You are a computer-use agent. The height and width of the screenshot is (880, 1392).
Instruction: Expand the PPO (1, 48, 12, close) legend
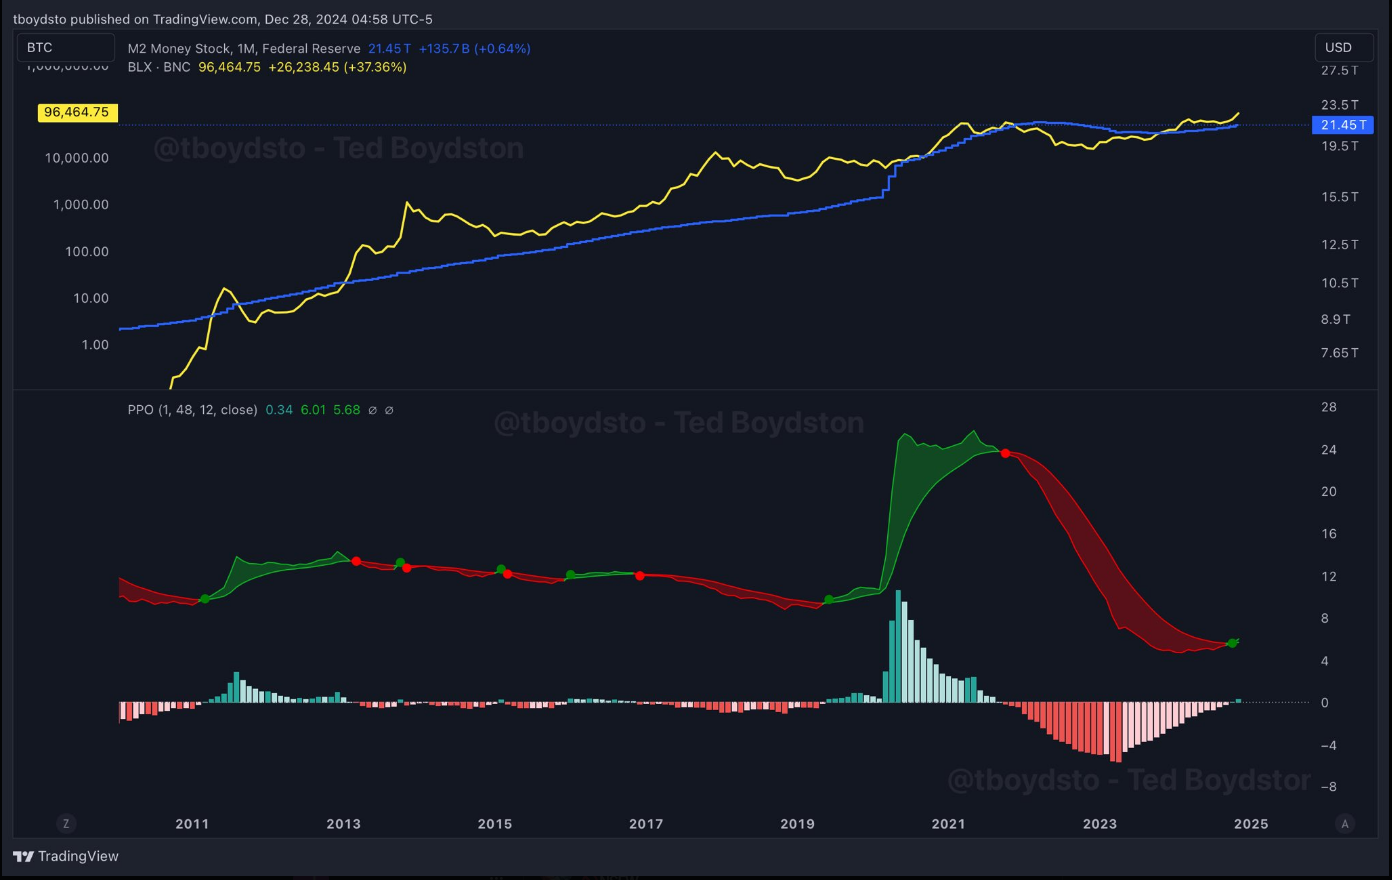pyautogui.click(x=192, y=410)
